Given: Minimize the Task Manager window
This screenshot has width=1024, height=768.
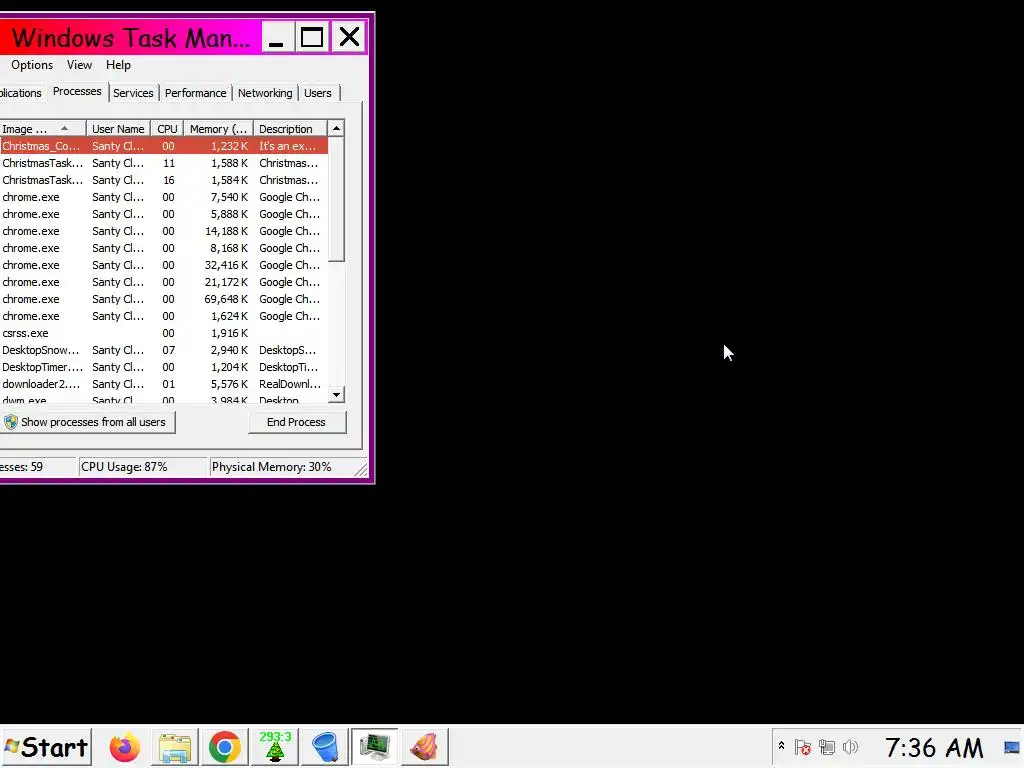Looking at the screenshot, I should coord(276,37).
